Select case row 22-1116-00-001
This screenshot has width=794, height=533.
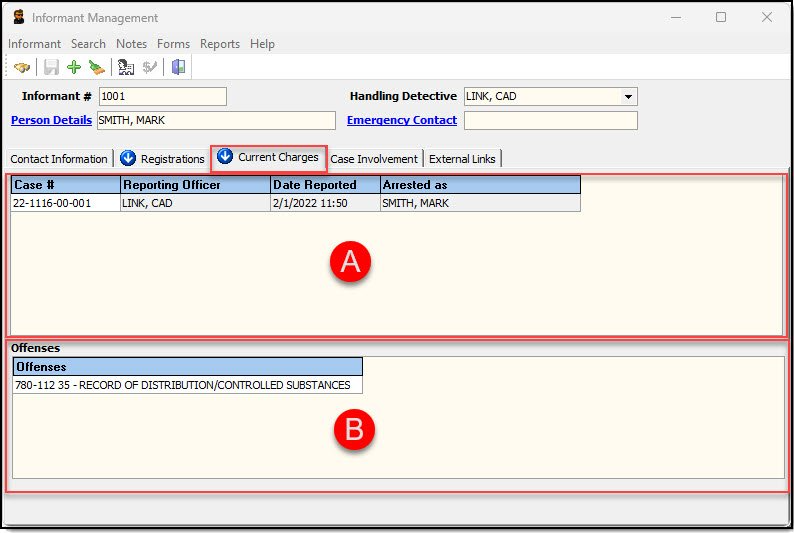pos(65,202)
